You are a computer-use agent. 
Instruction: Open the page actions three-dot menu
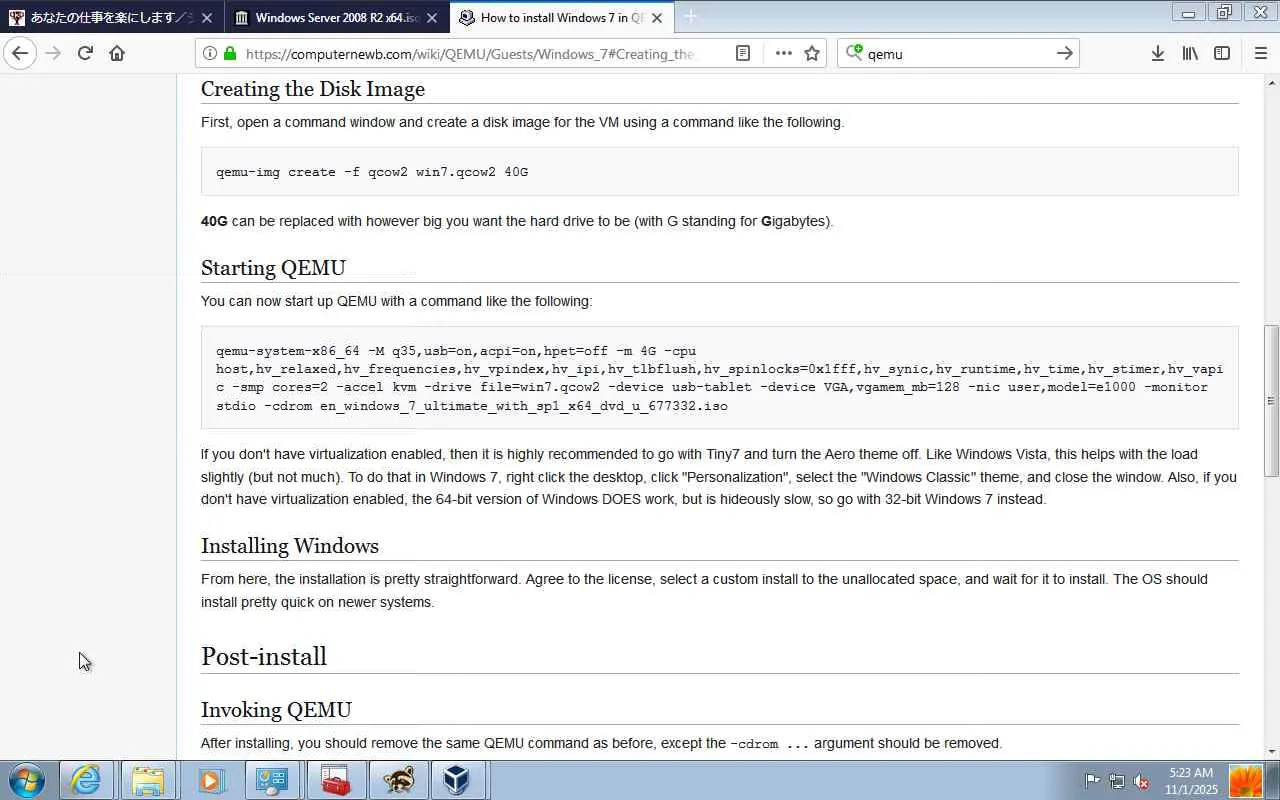(x=783, y=53)
